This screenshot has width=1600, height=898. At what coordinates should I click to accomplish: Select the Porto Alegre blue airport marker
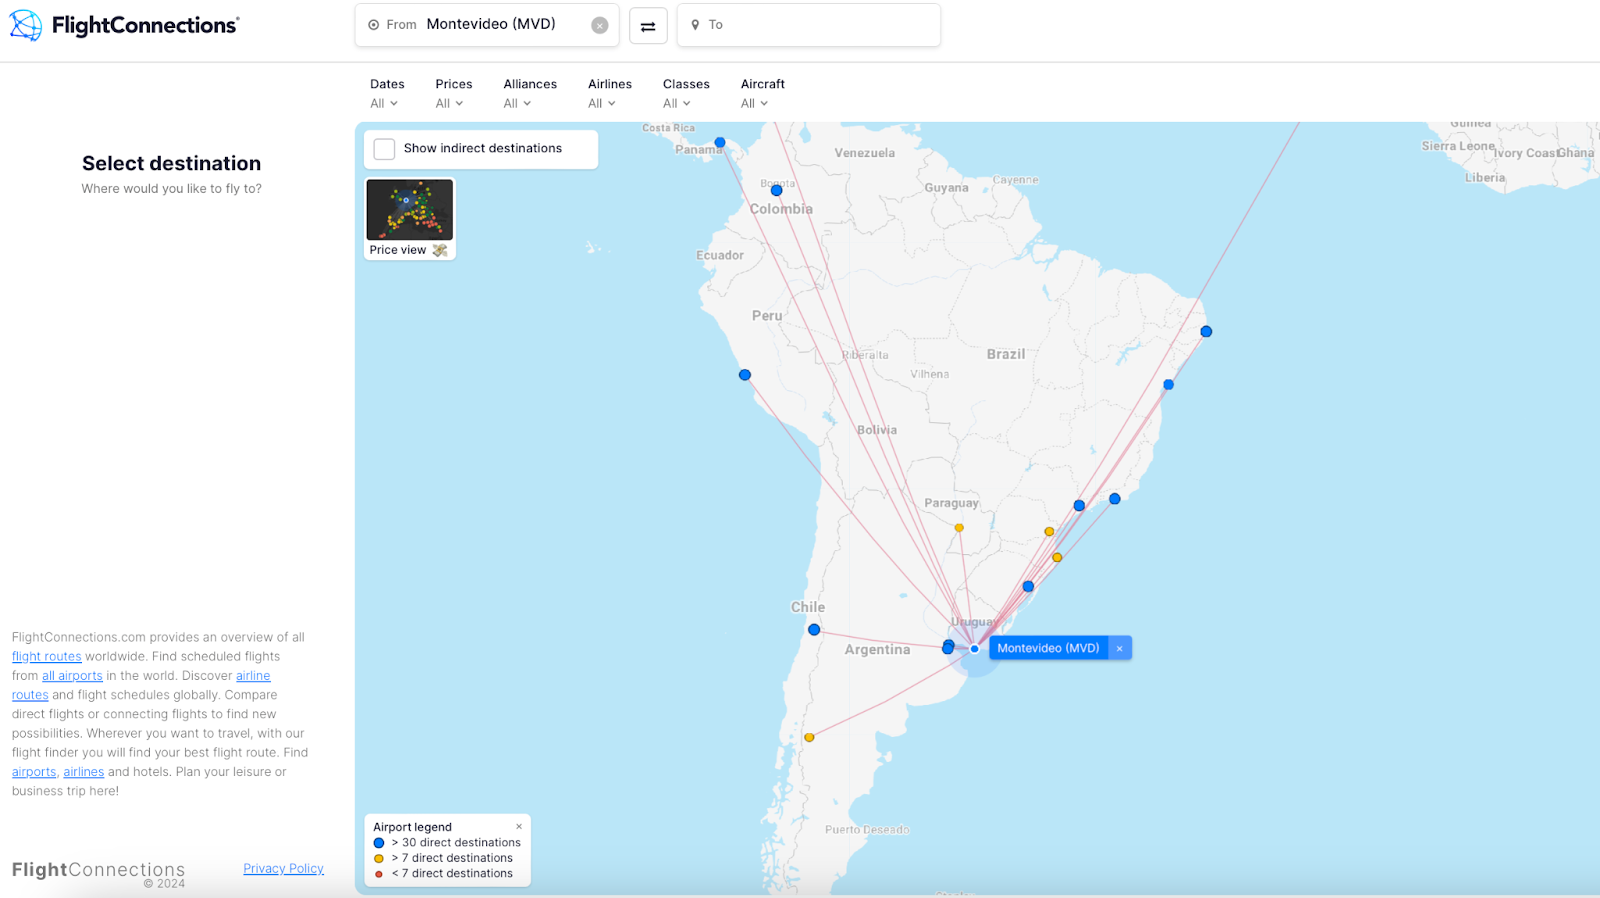tap(1028, 587)
